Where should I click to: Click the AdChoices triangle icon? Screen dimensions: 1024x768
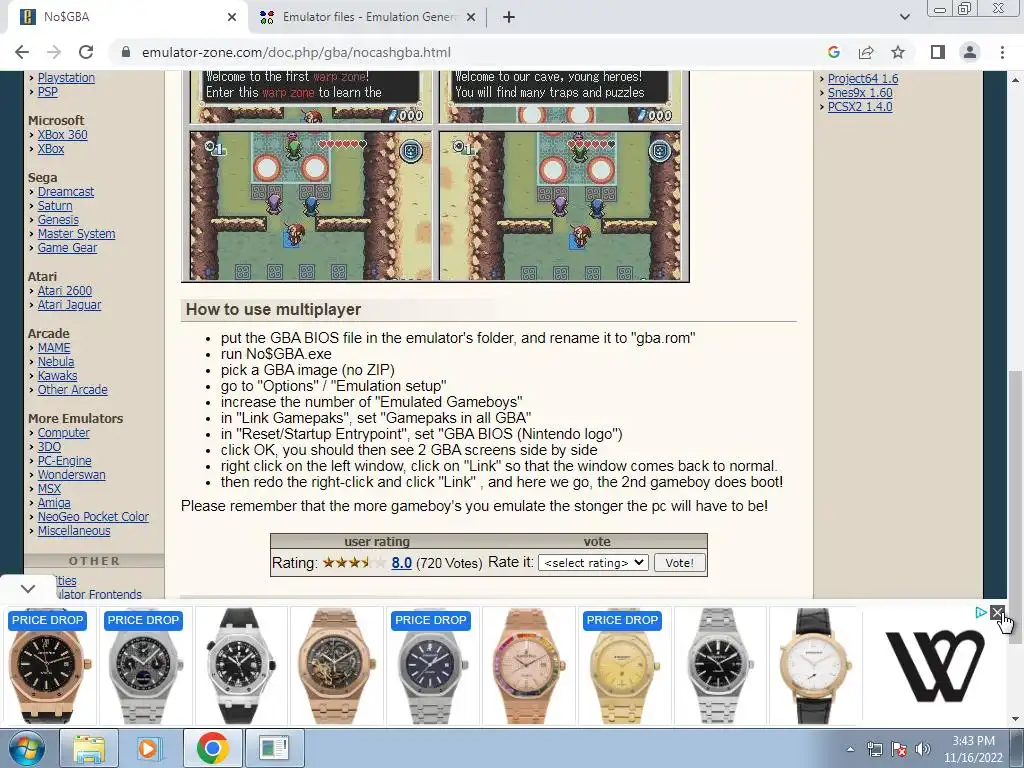click(981, 613)
